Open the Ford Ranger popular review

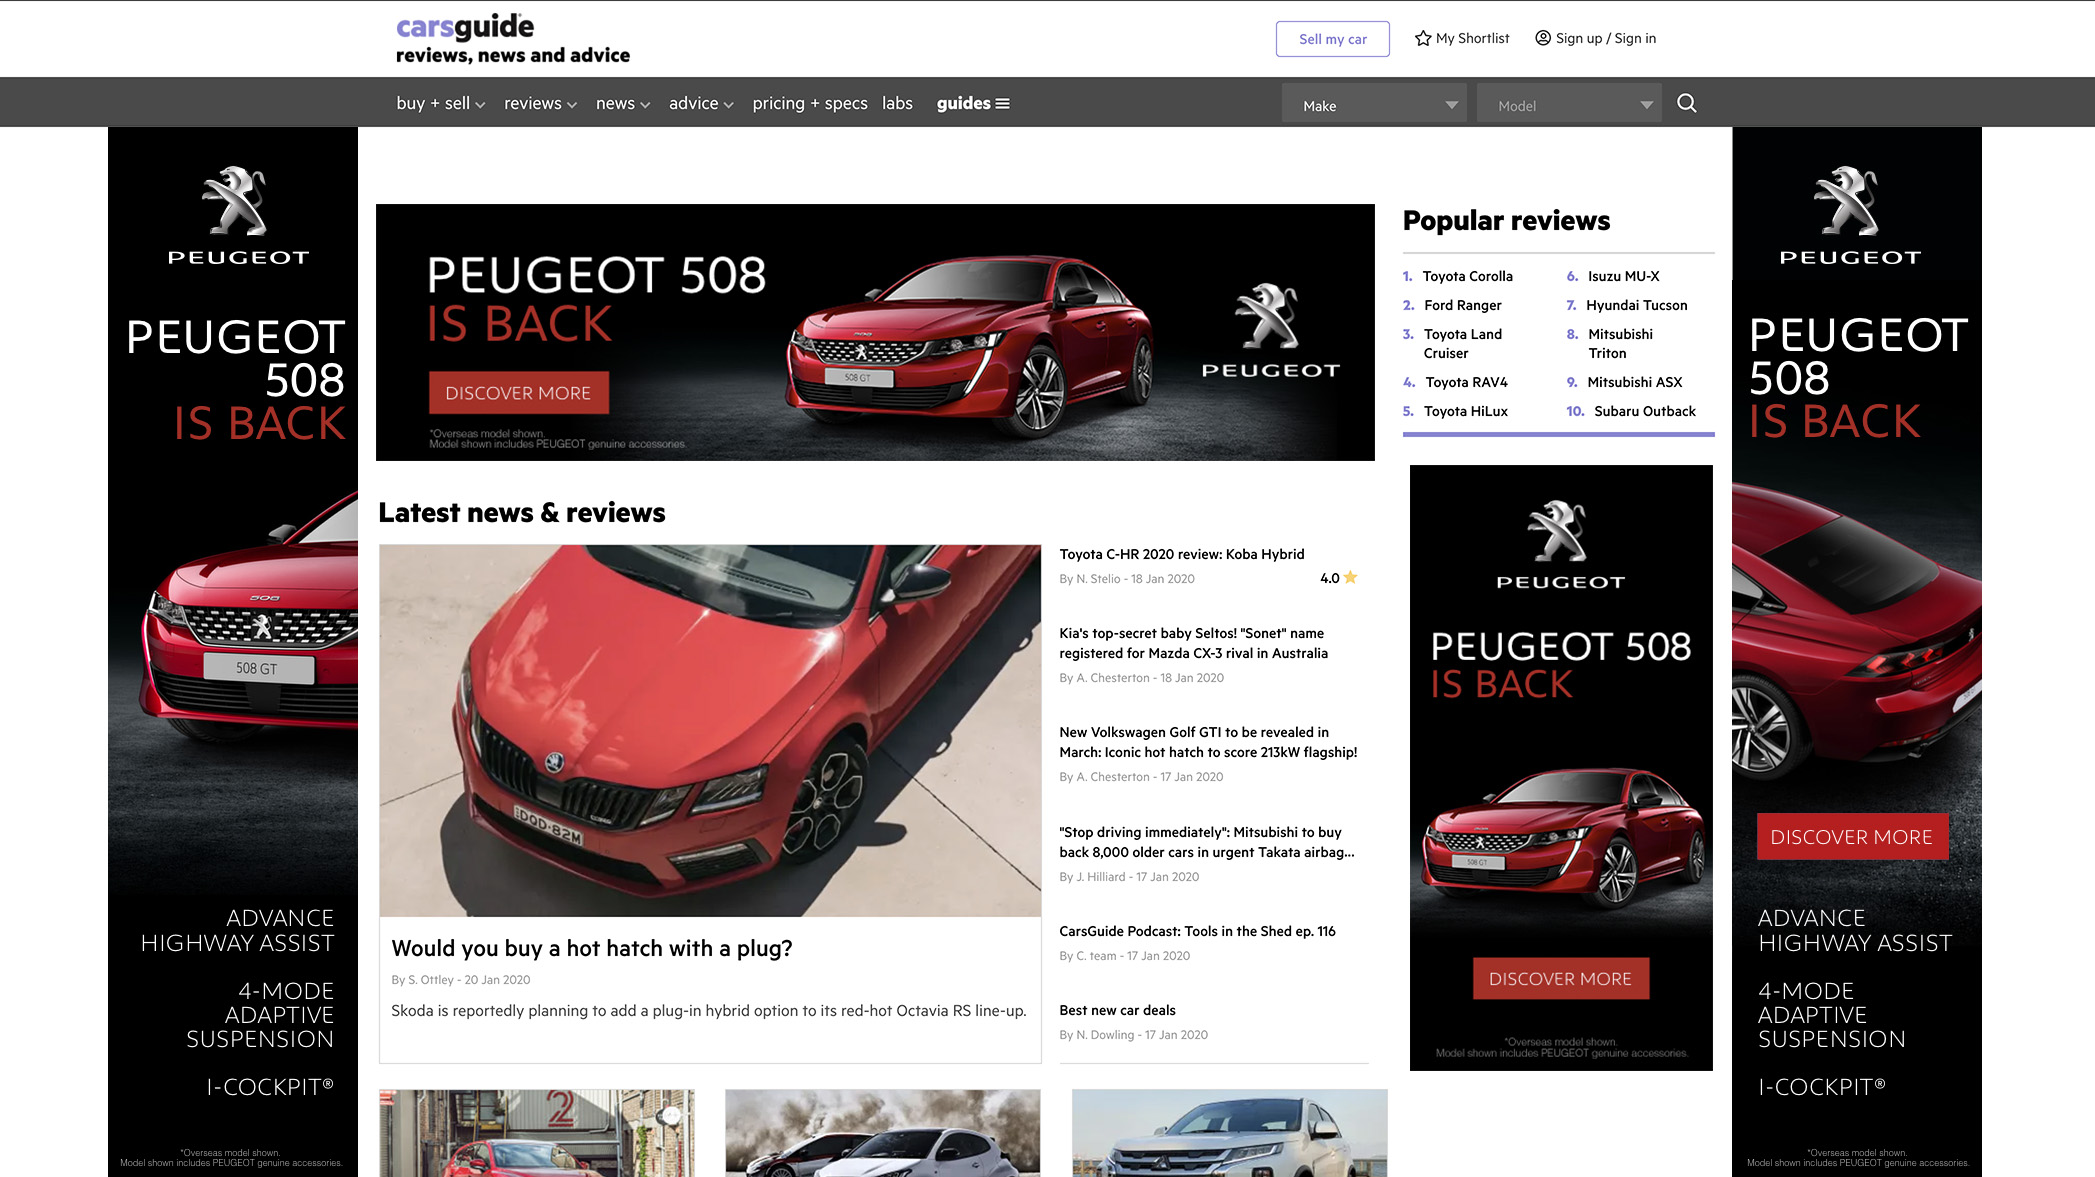pyautogui.click(x=1462, y=305)
